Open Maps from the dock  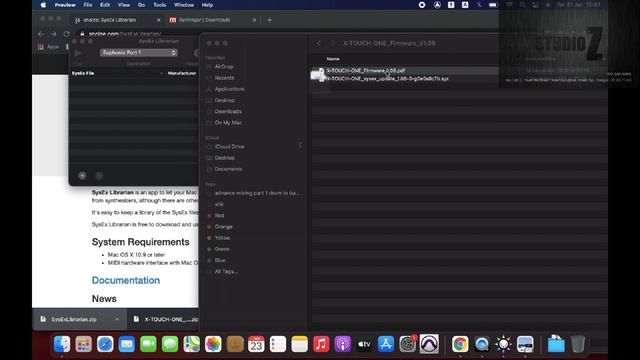(x=191, y=344)
